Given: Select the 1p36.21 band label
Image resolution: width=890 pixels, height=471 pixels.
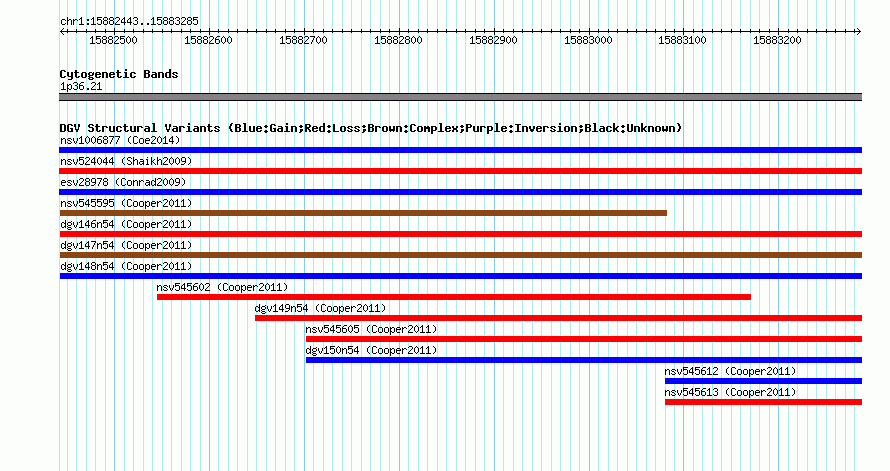Looking at the screenshot, I should click(81, 86).
